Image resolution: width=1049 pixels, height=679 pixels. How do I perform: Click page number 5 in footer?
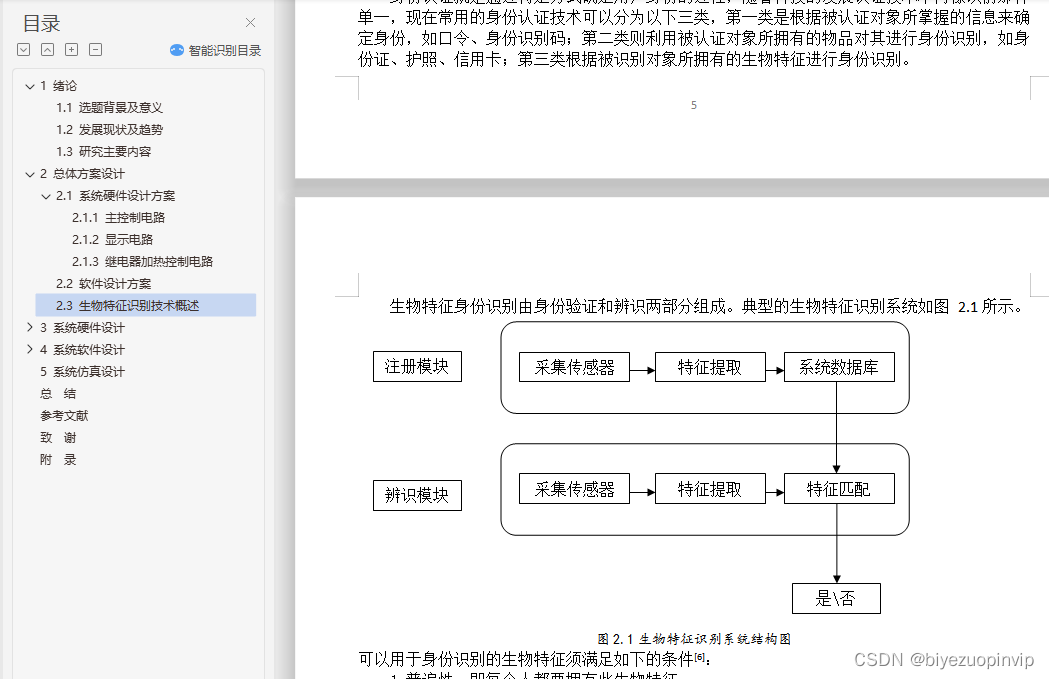tap(694, 105)
